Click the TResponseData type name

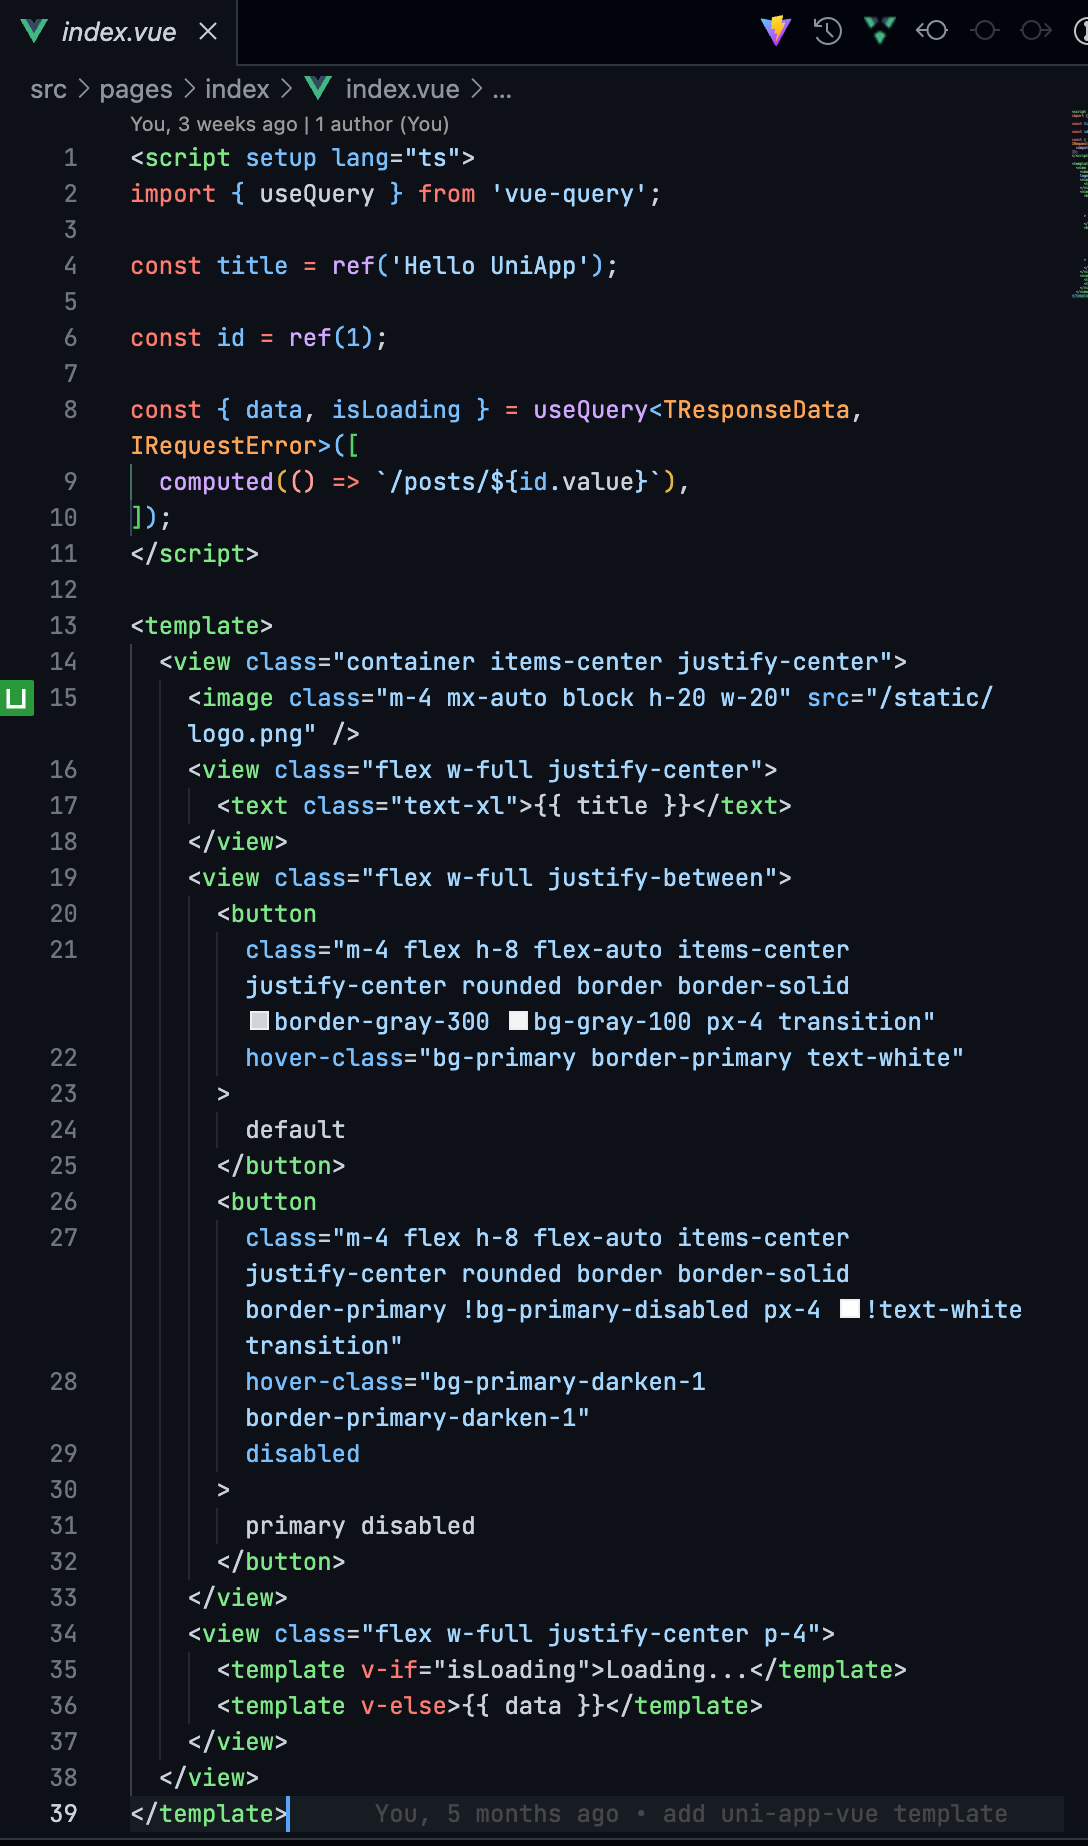756,410
